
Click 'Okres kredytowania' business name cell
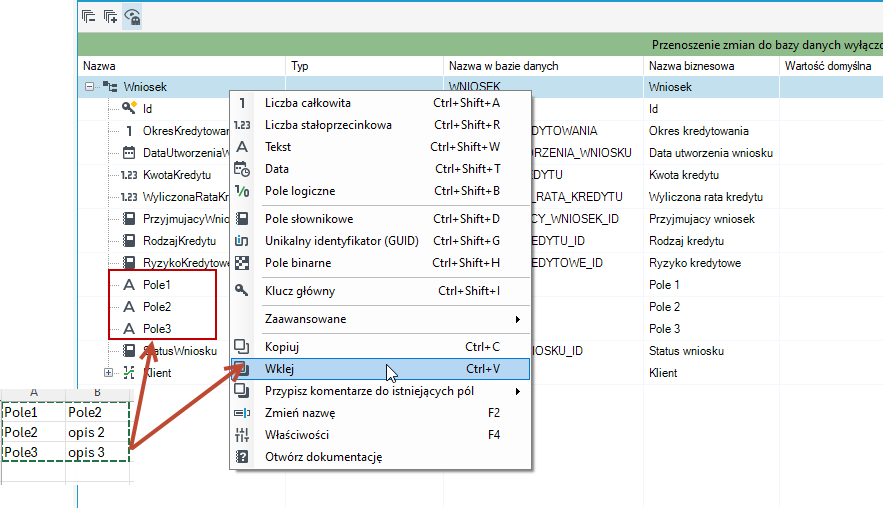click(699, 131)
